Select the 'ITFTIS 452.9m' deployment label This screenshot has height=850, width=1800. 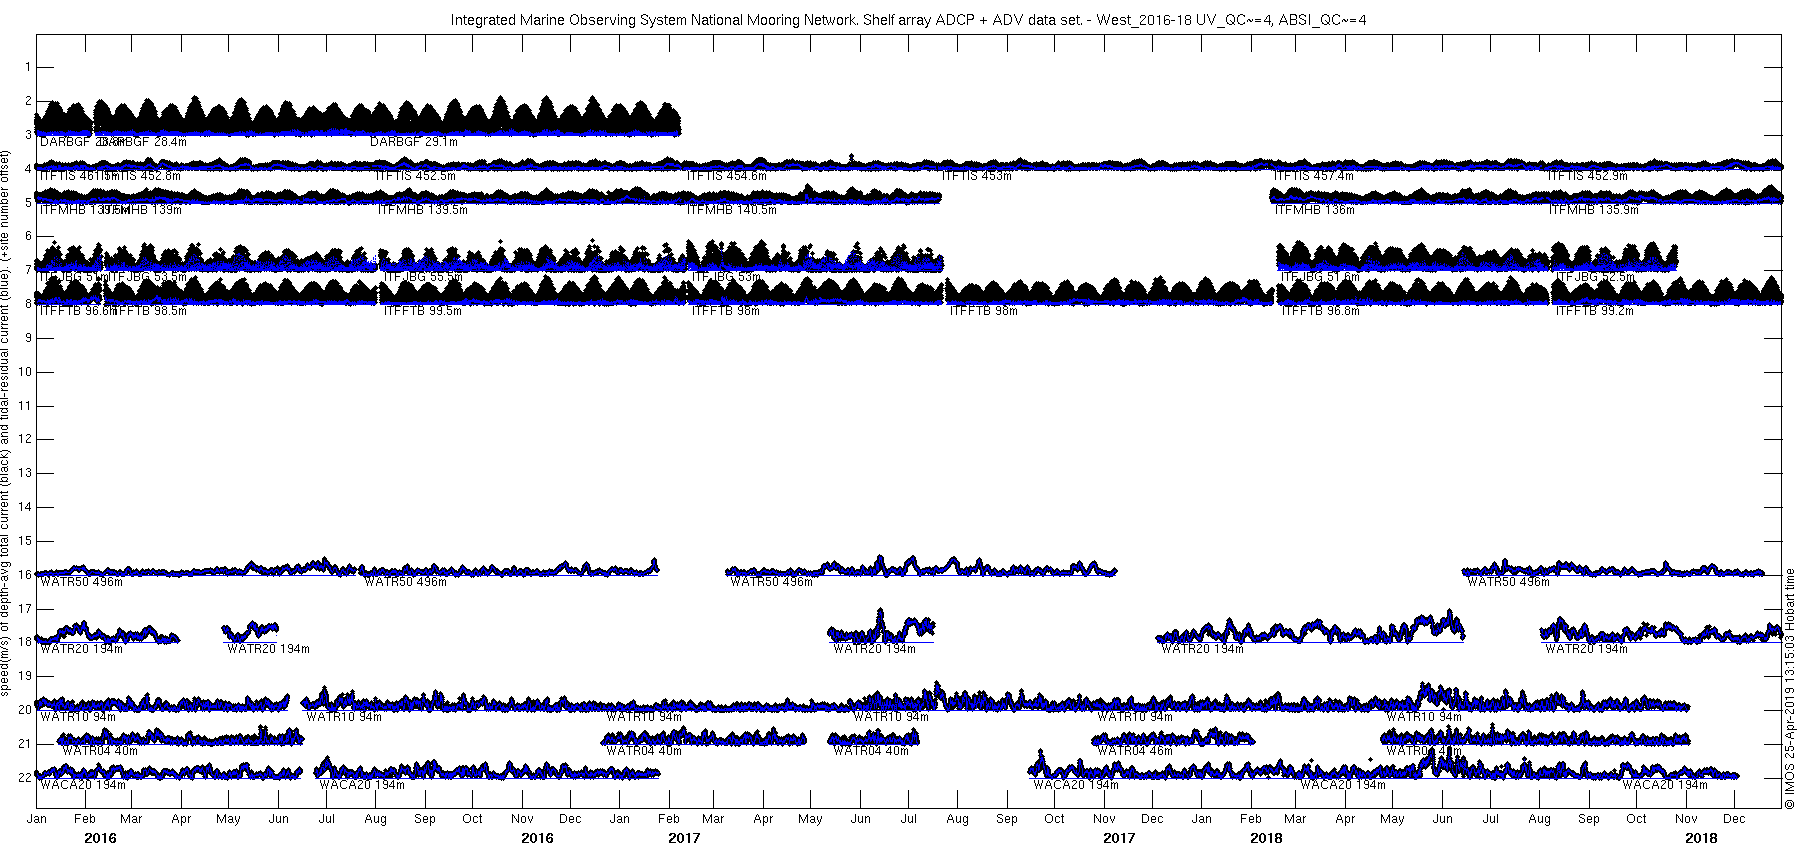click(1588, 176)
